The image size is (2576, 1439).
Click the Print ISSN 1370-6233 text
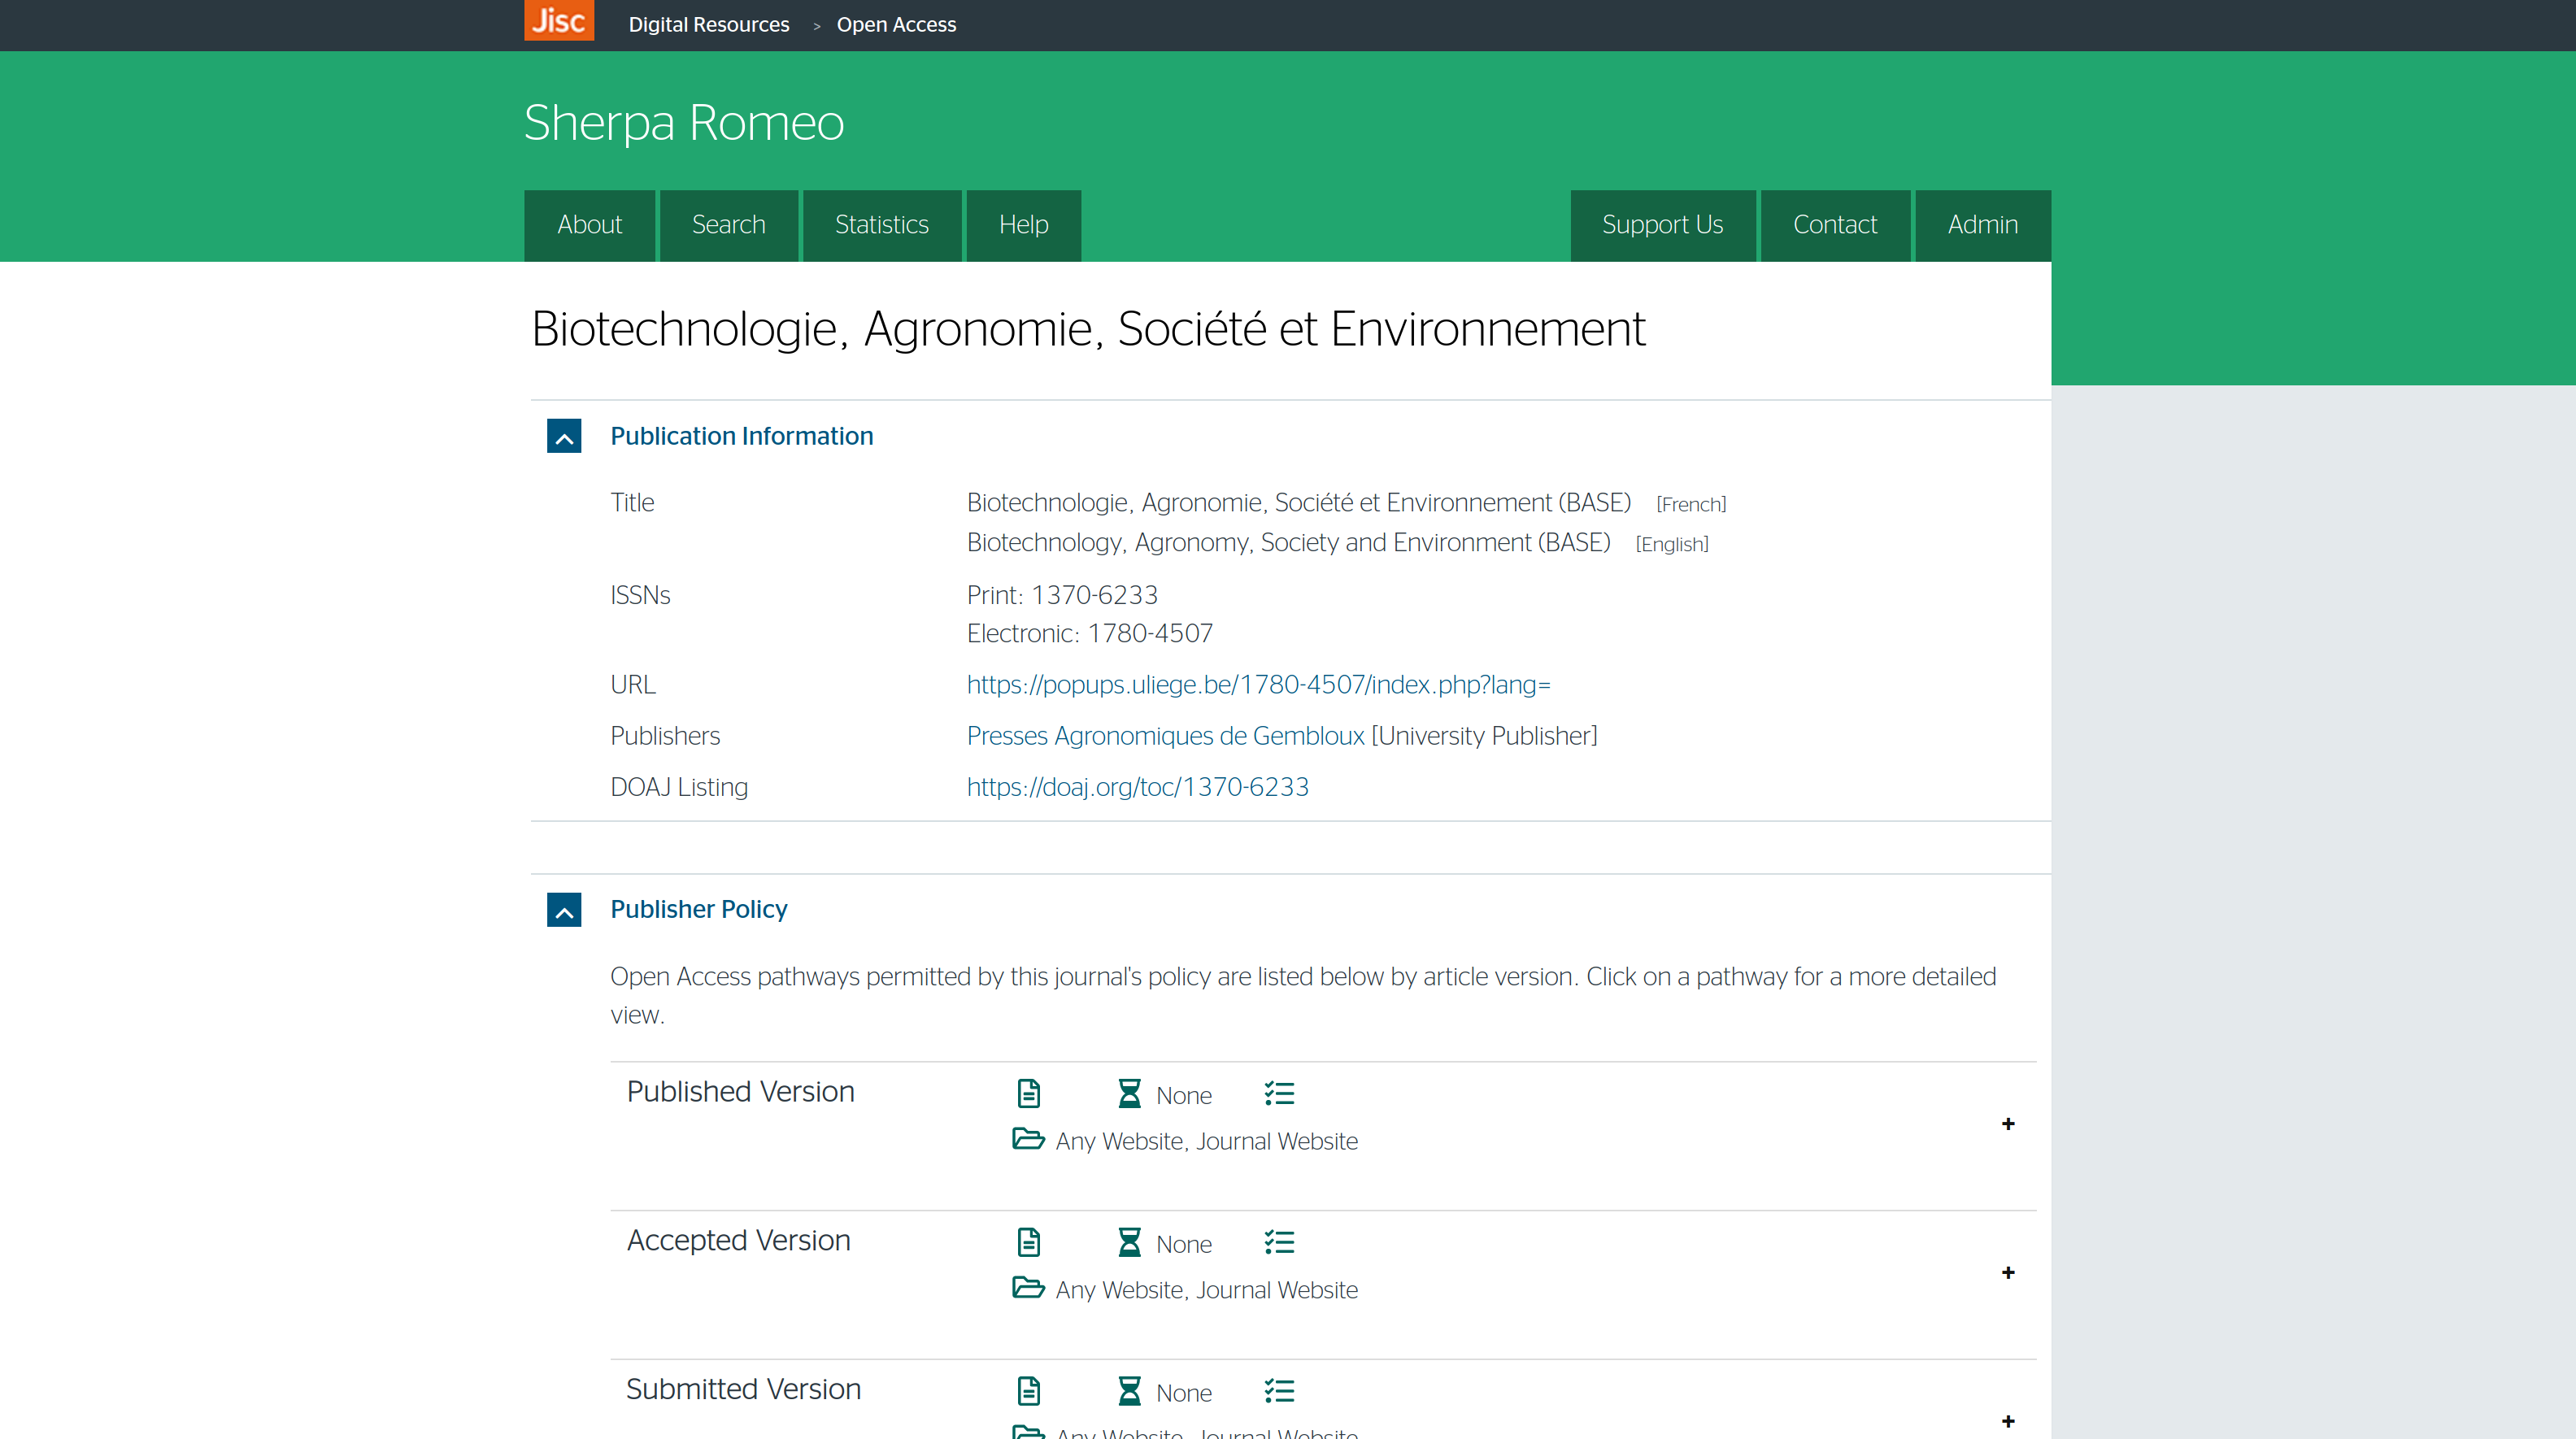(1062, 595)
